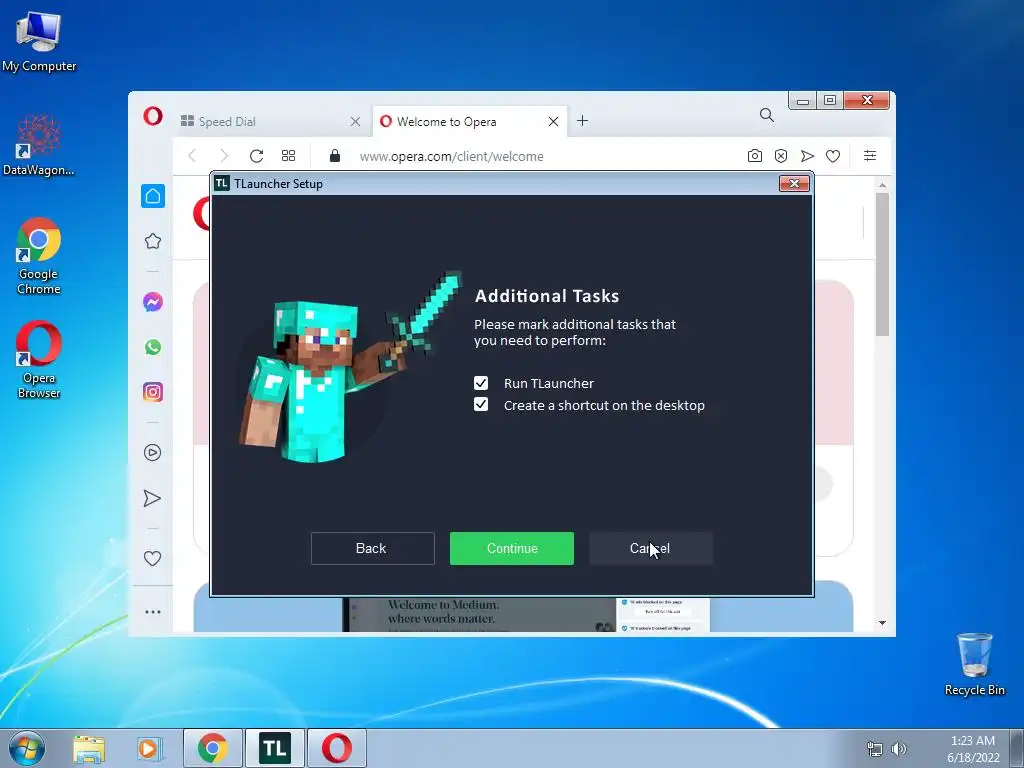The image size is (1024, 768).
Task: Open Windows Explorer from taskbar
Action: 89,748
